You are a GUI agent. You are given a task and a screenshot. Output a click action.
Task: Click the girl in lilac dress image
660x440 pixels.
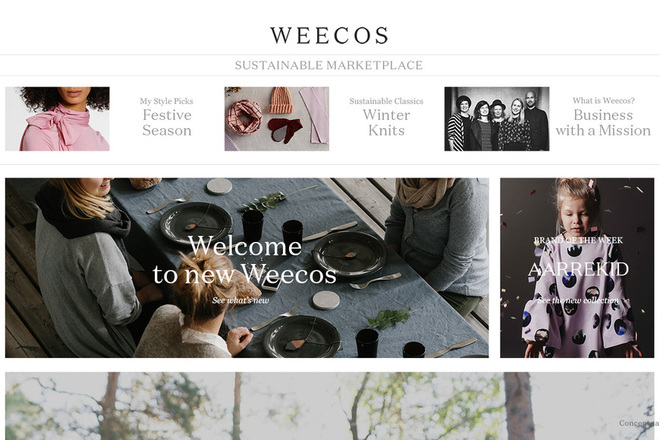coord(577,268)
